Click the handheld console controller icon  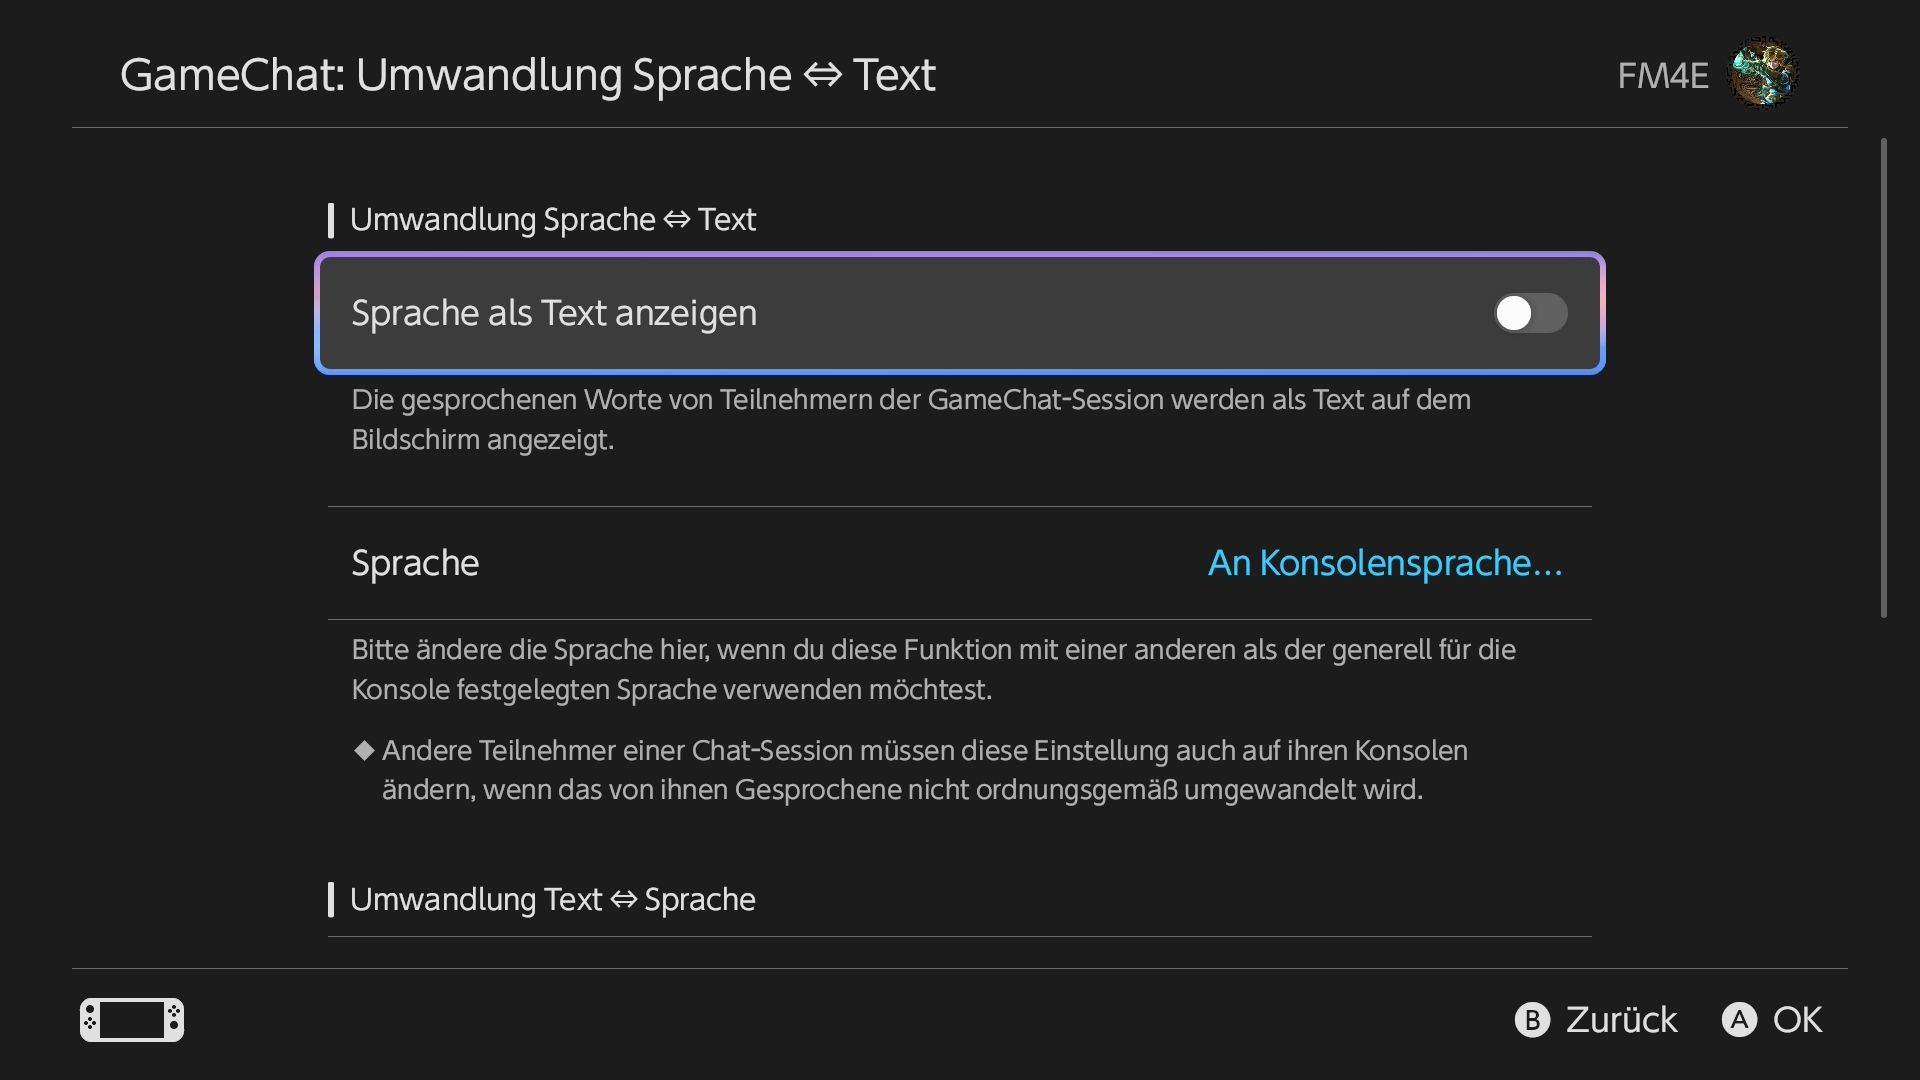point(132,1020)
